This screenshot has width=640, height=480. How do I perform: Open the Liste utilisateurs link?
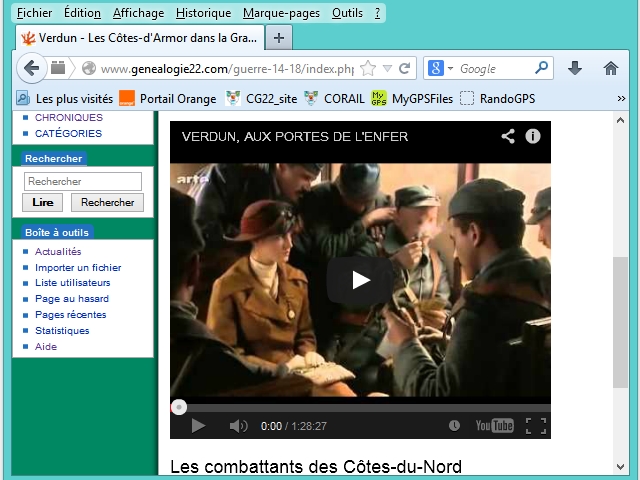coord(73,282)
